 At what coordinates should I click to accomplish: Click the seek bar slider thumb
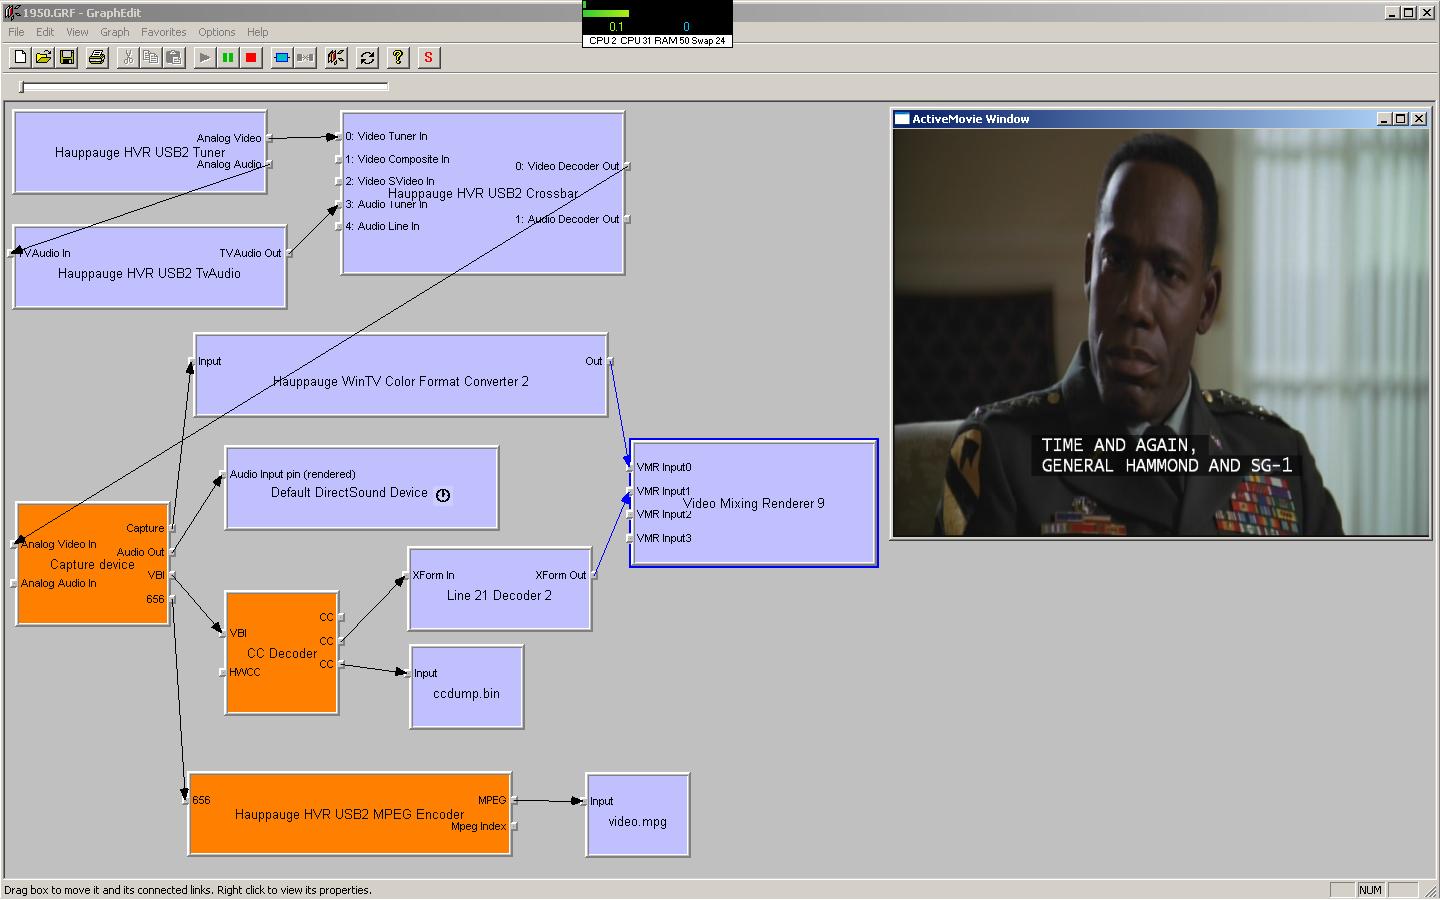tap(22, 87)
